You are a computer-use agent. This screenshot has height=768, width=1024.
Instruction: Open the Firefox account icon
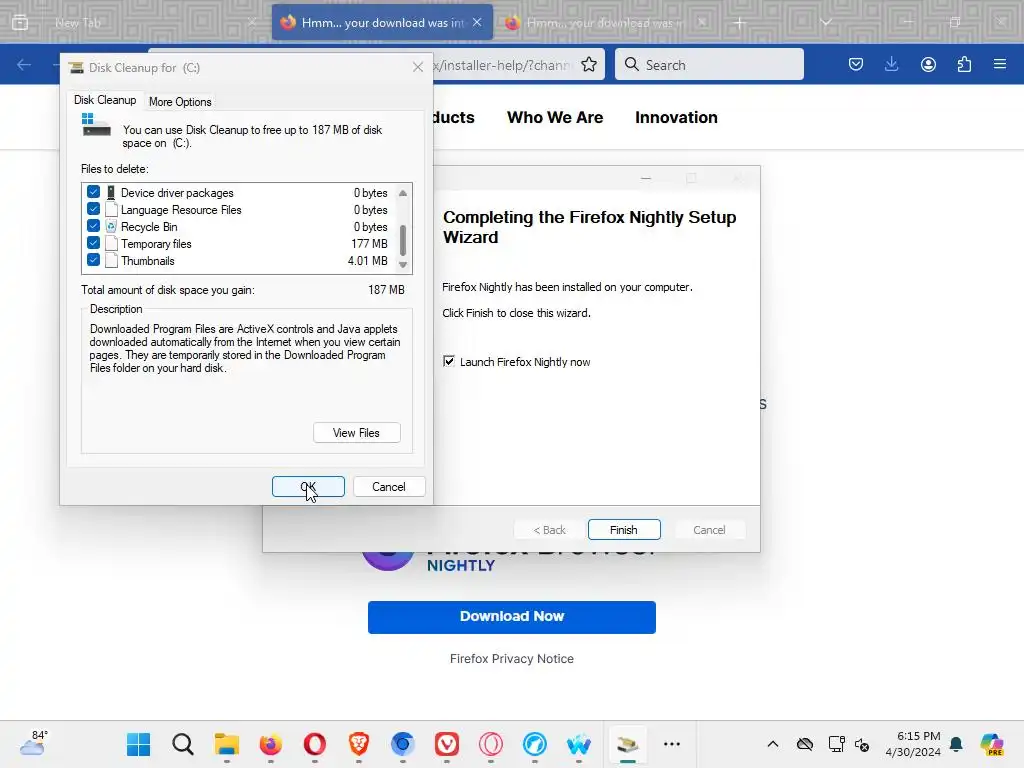coord(928,65)
